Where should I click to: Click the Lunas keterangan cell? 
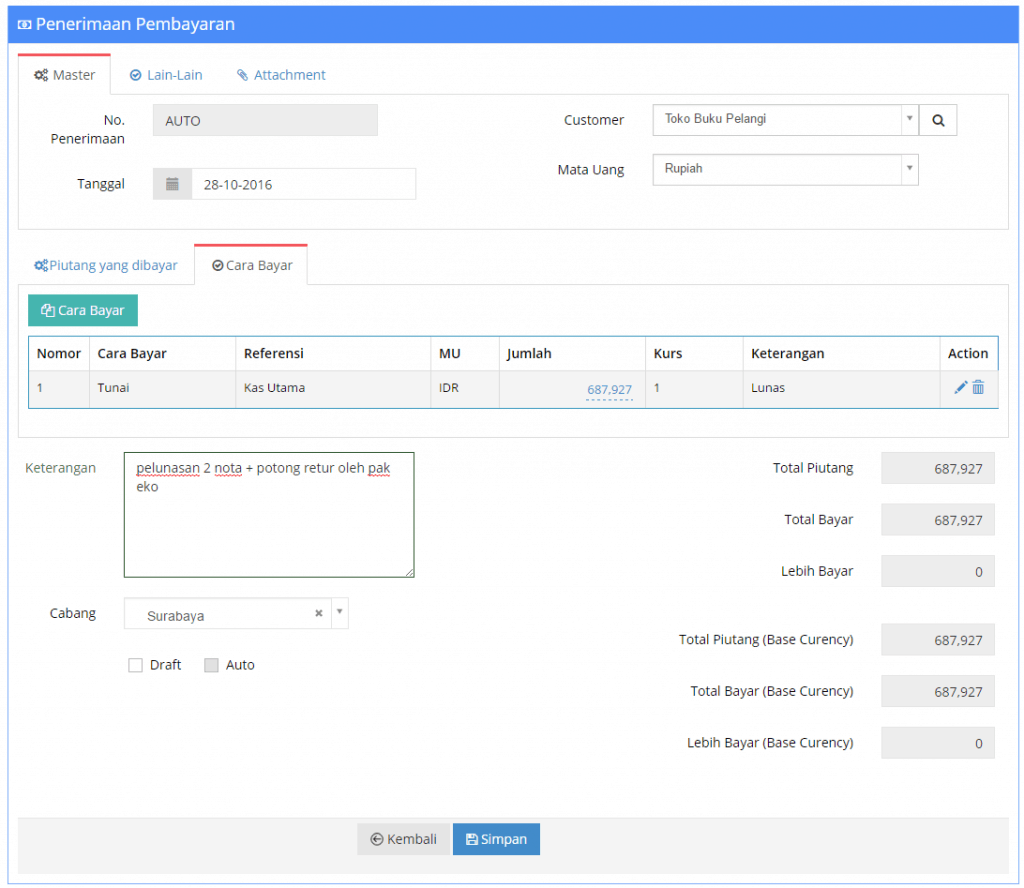[841, 388]
